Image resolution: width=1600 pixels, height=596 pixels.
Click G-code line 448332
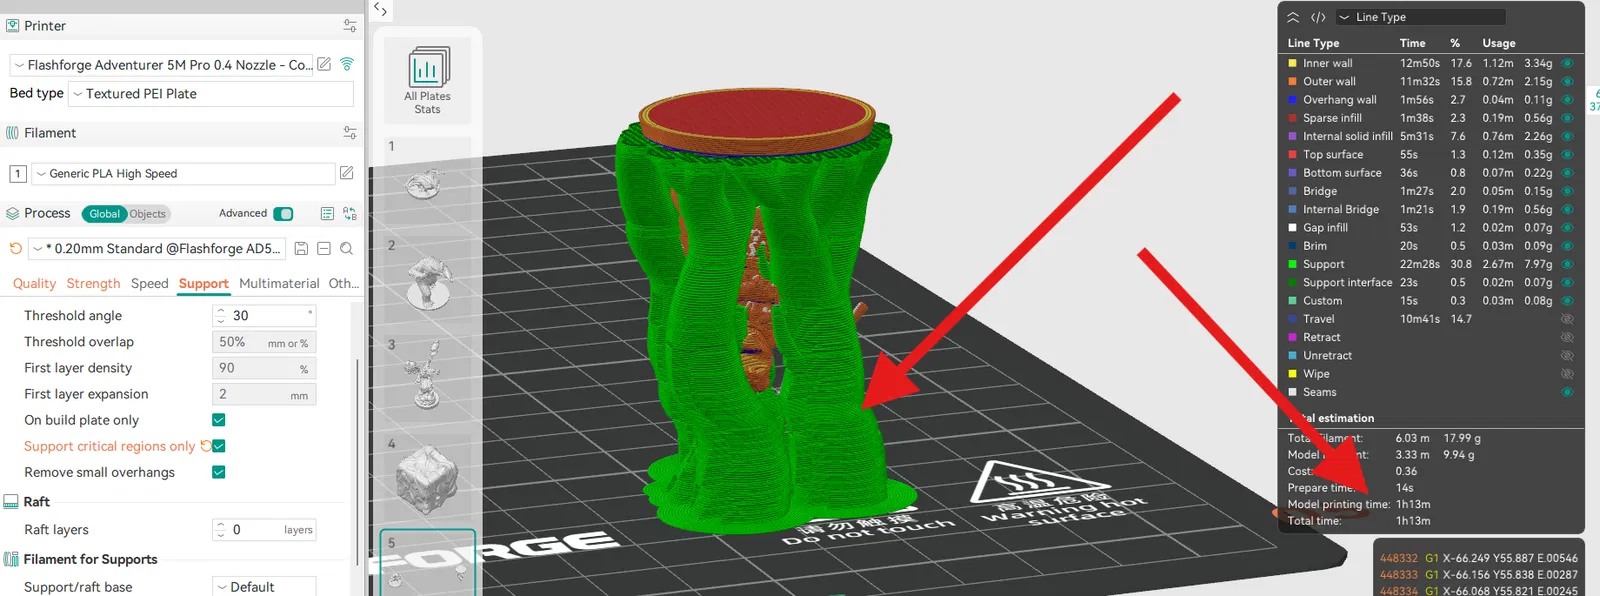click(x=1479, y=558)
